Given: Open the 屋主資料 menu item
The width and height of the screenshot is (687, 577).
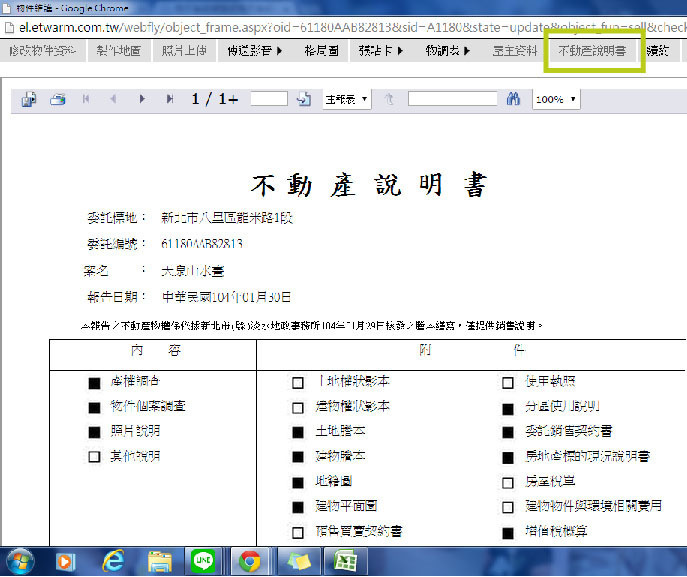Looking at the screenshot, I should (x=515, y=51).
